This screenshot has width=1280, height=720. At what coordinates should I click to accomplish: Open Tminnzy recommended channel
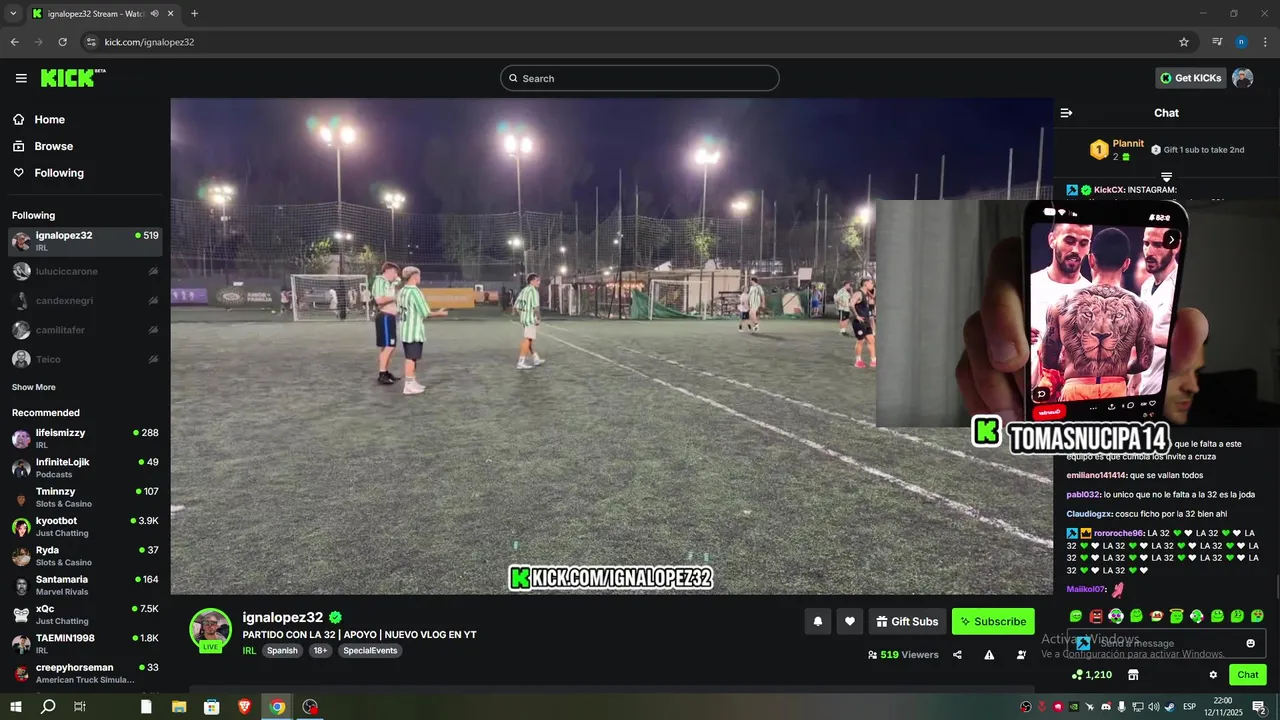tap(85, 497)
